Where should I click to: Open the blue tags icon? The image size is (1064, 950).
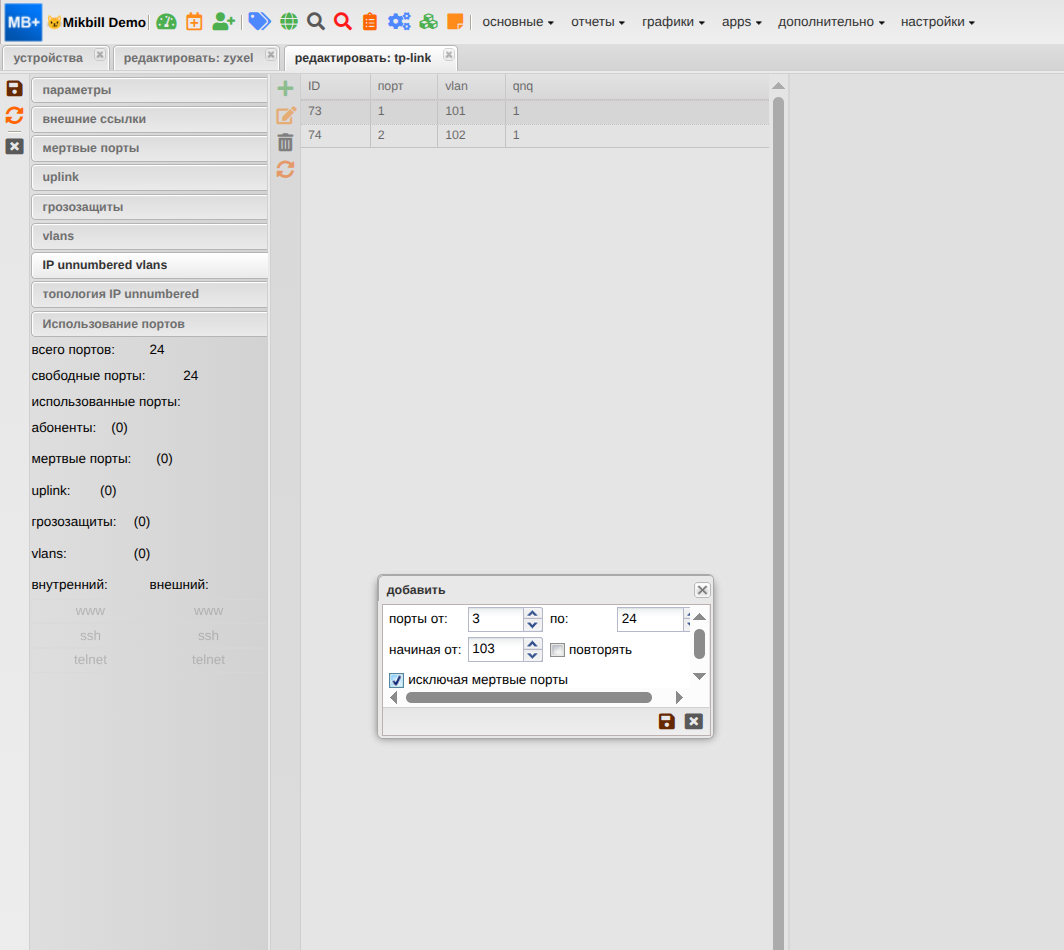pyautogui.click(x=259, y=22)
